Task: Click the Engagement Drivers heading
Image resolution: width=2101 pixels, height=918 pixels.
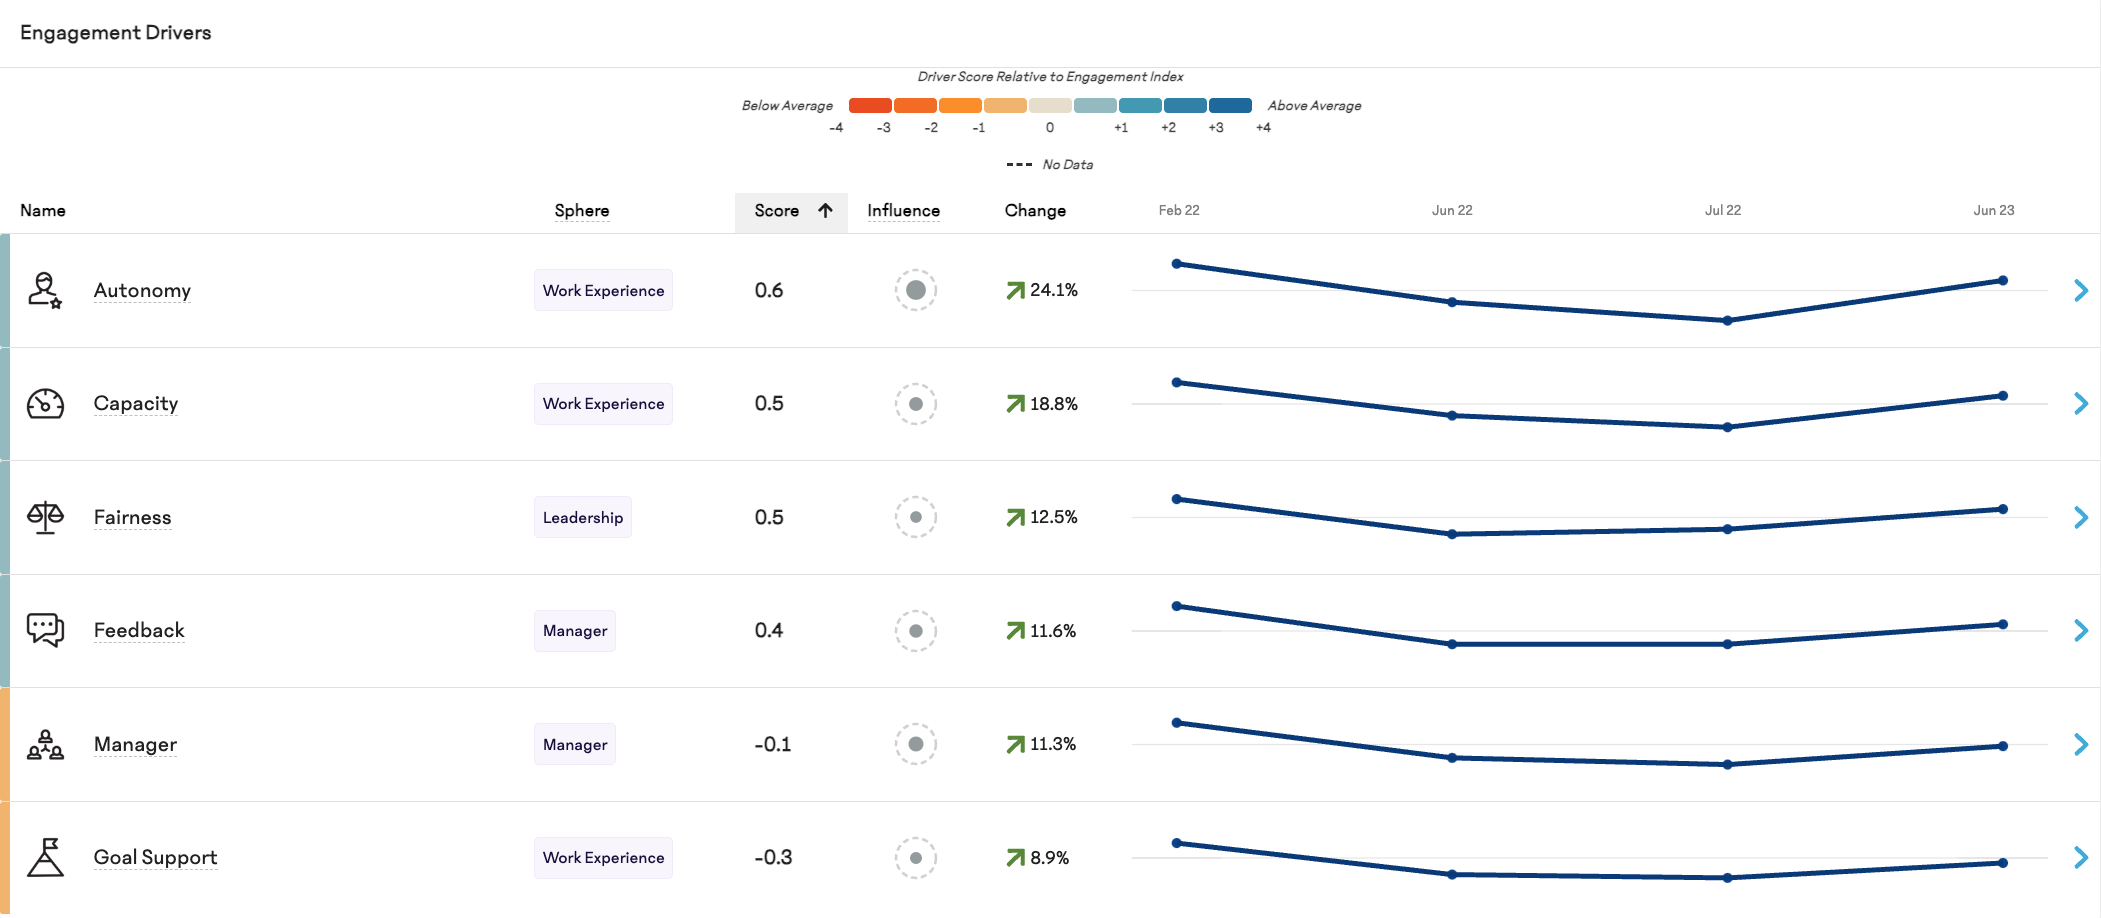Action: coord(116,33)
